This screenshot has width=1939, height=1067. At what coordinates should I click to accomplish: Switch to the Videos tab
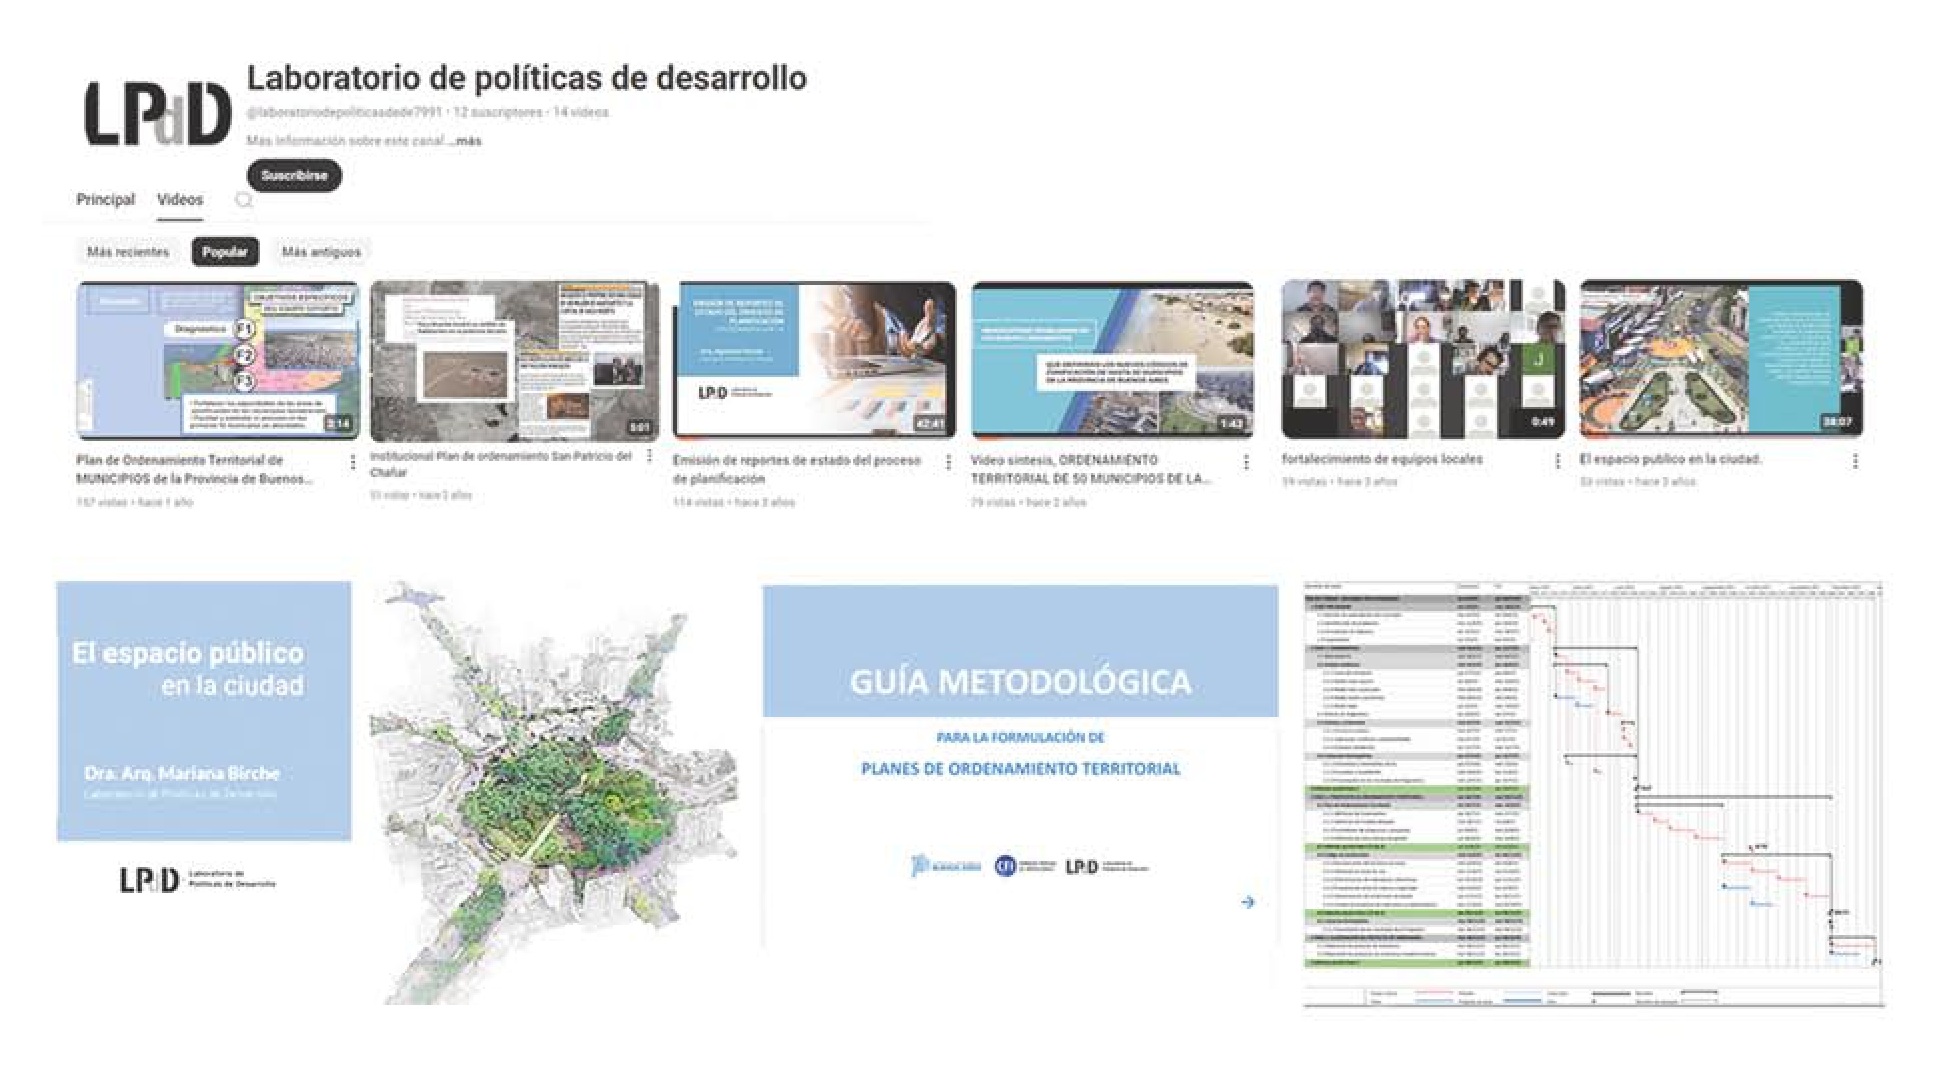180,200
